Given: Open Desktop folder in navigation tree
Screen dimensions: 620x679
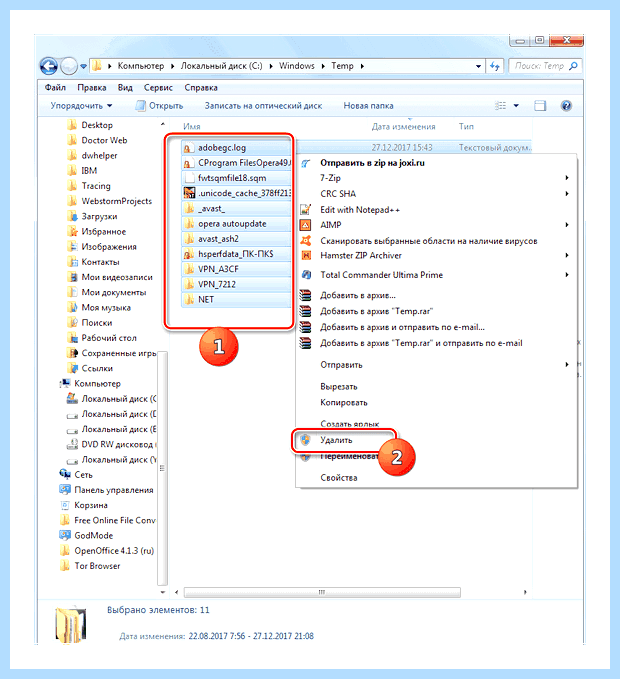Looking at the screenshot, I should (x=97, y=125).
